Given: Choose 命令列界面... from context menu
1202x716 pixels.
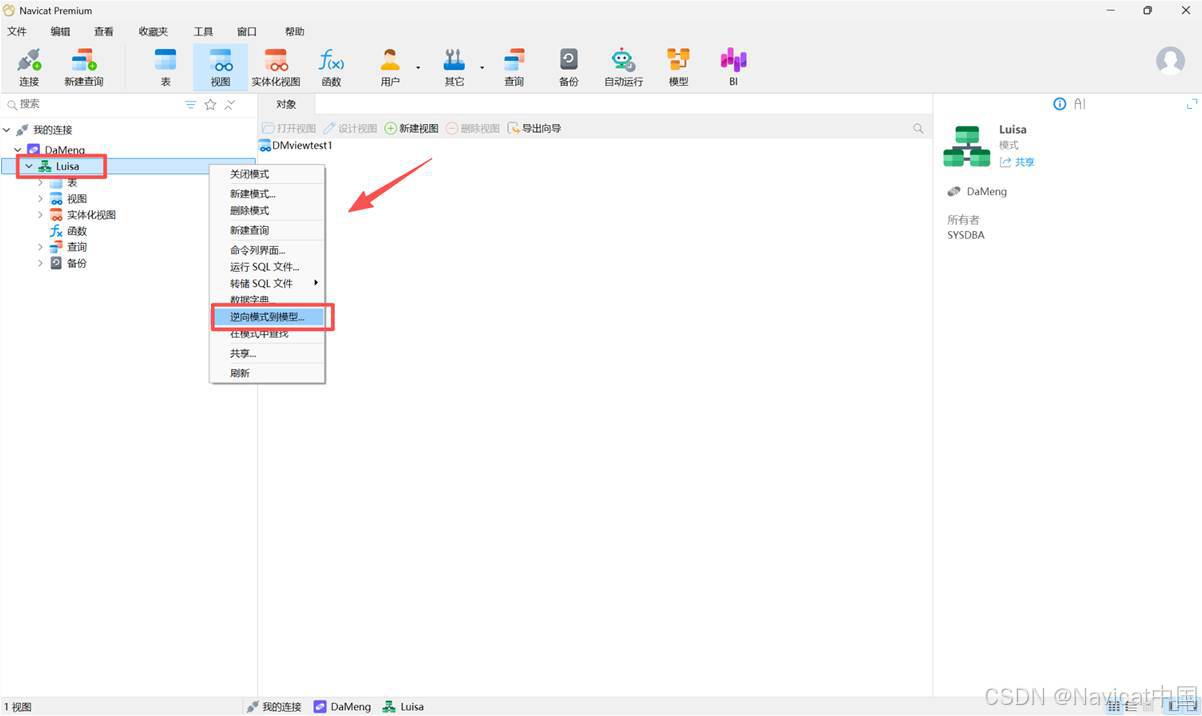Looking at the screenshot, I should [x=267, y=250].
